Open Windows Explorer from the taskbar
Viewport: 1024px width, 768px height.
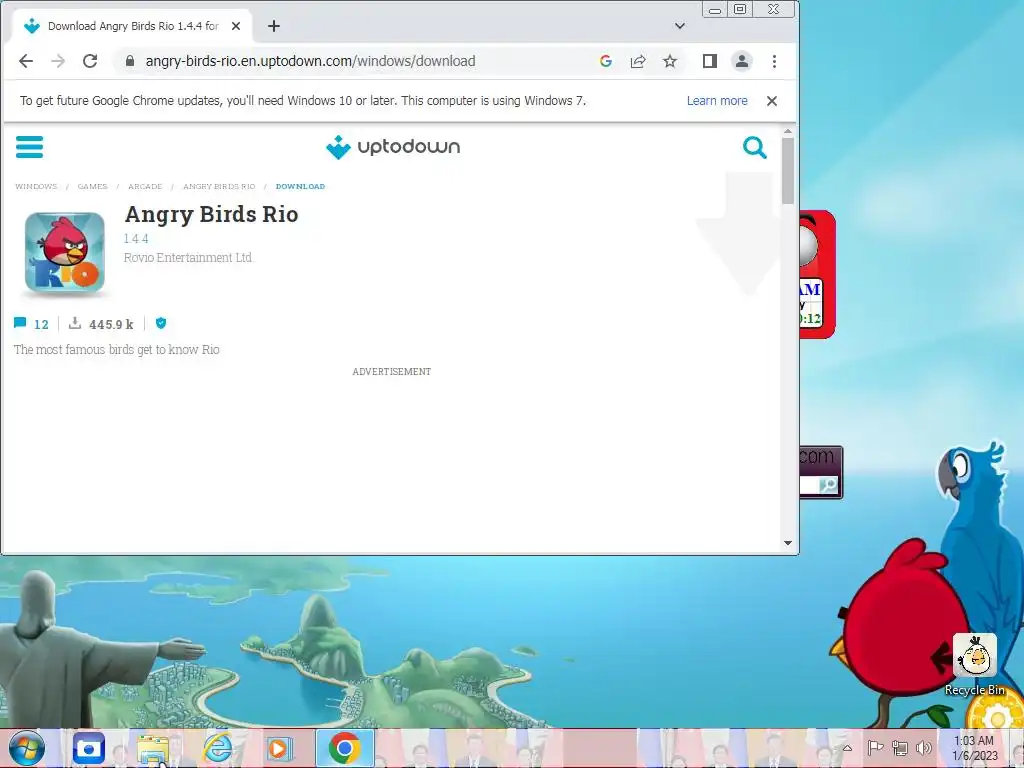(x=153, y=749)
